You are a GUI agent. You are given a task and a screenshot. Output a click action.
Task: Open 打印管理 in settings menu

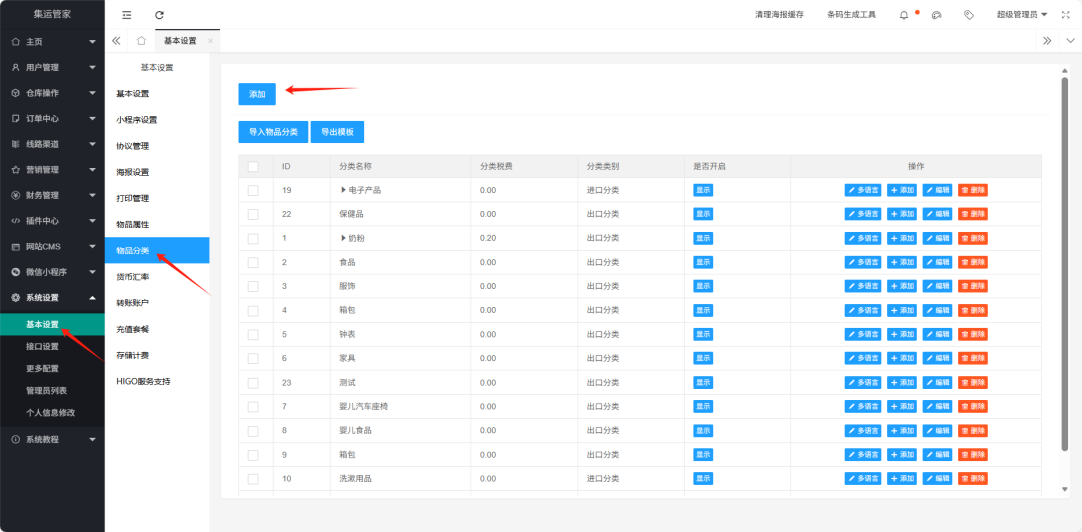click(157, 198)
